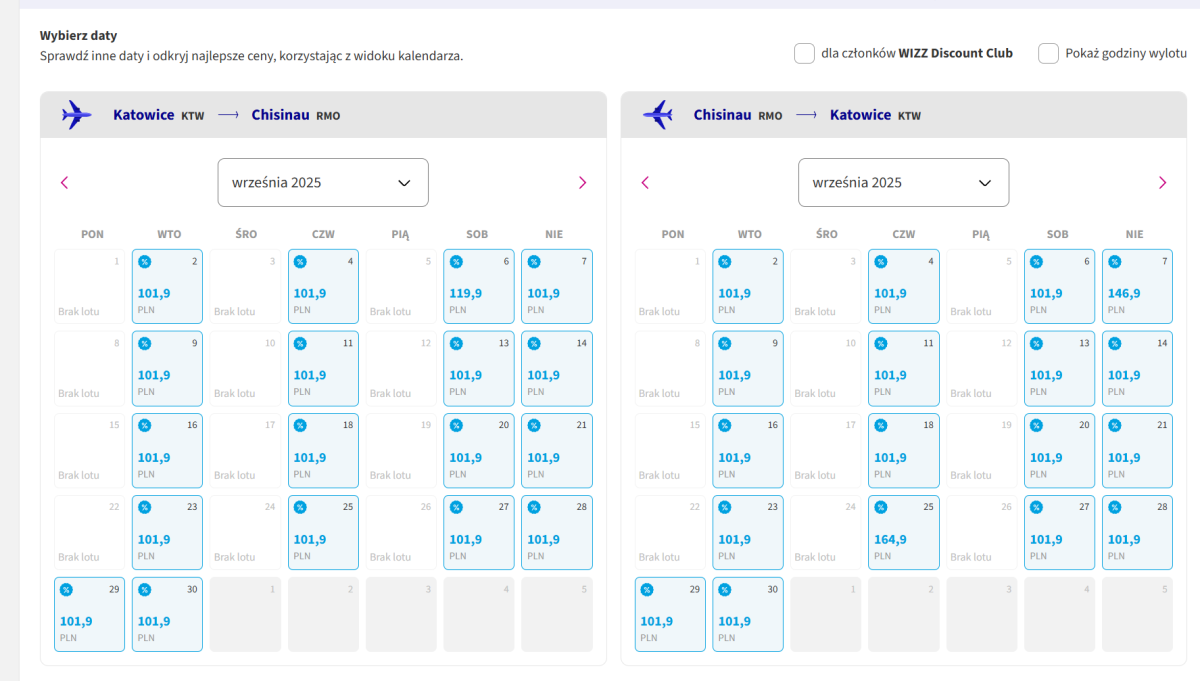Open outbound month dropdown 'września 2025'
The height and width of the screenshot is (681, 1200).
(x=322, y=182)
